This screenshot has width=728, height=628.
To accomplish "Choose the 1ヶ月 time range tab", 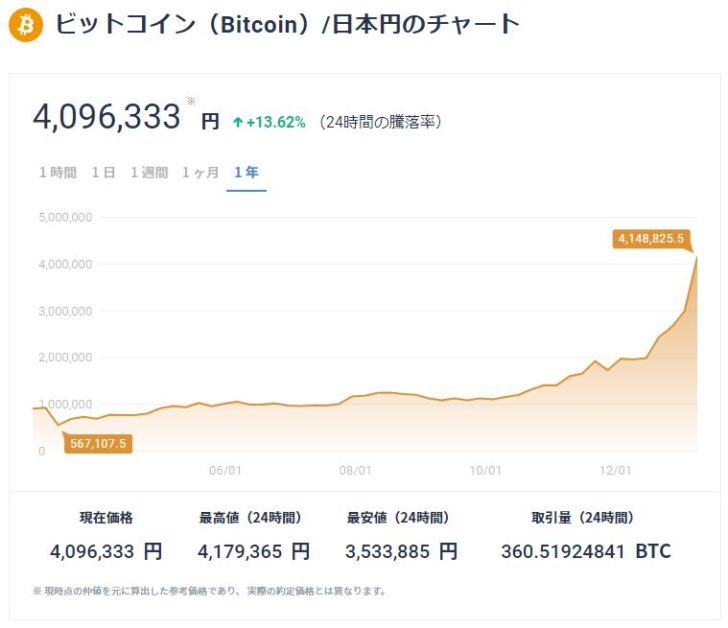I will click(200, 172).
